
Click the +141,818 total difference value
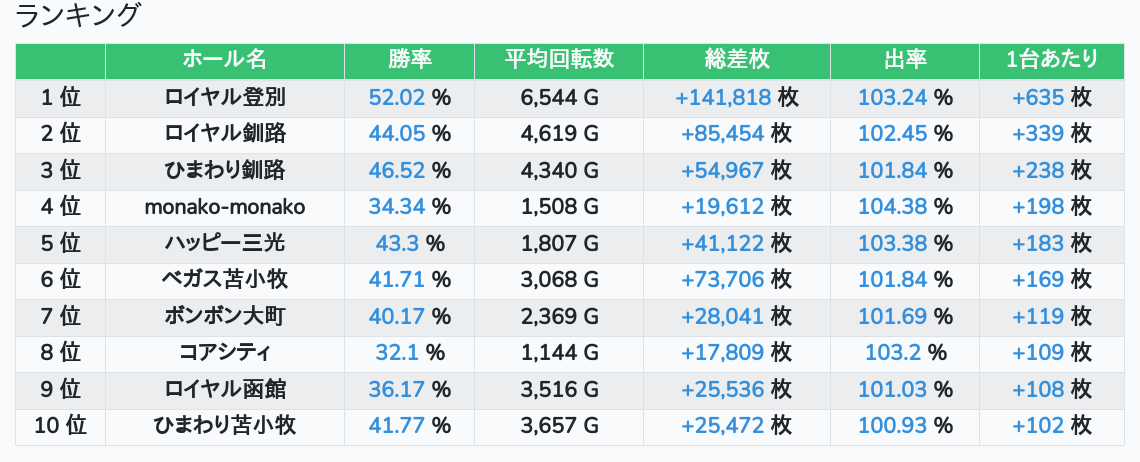click(x=723, y=97)
